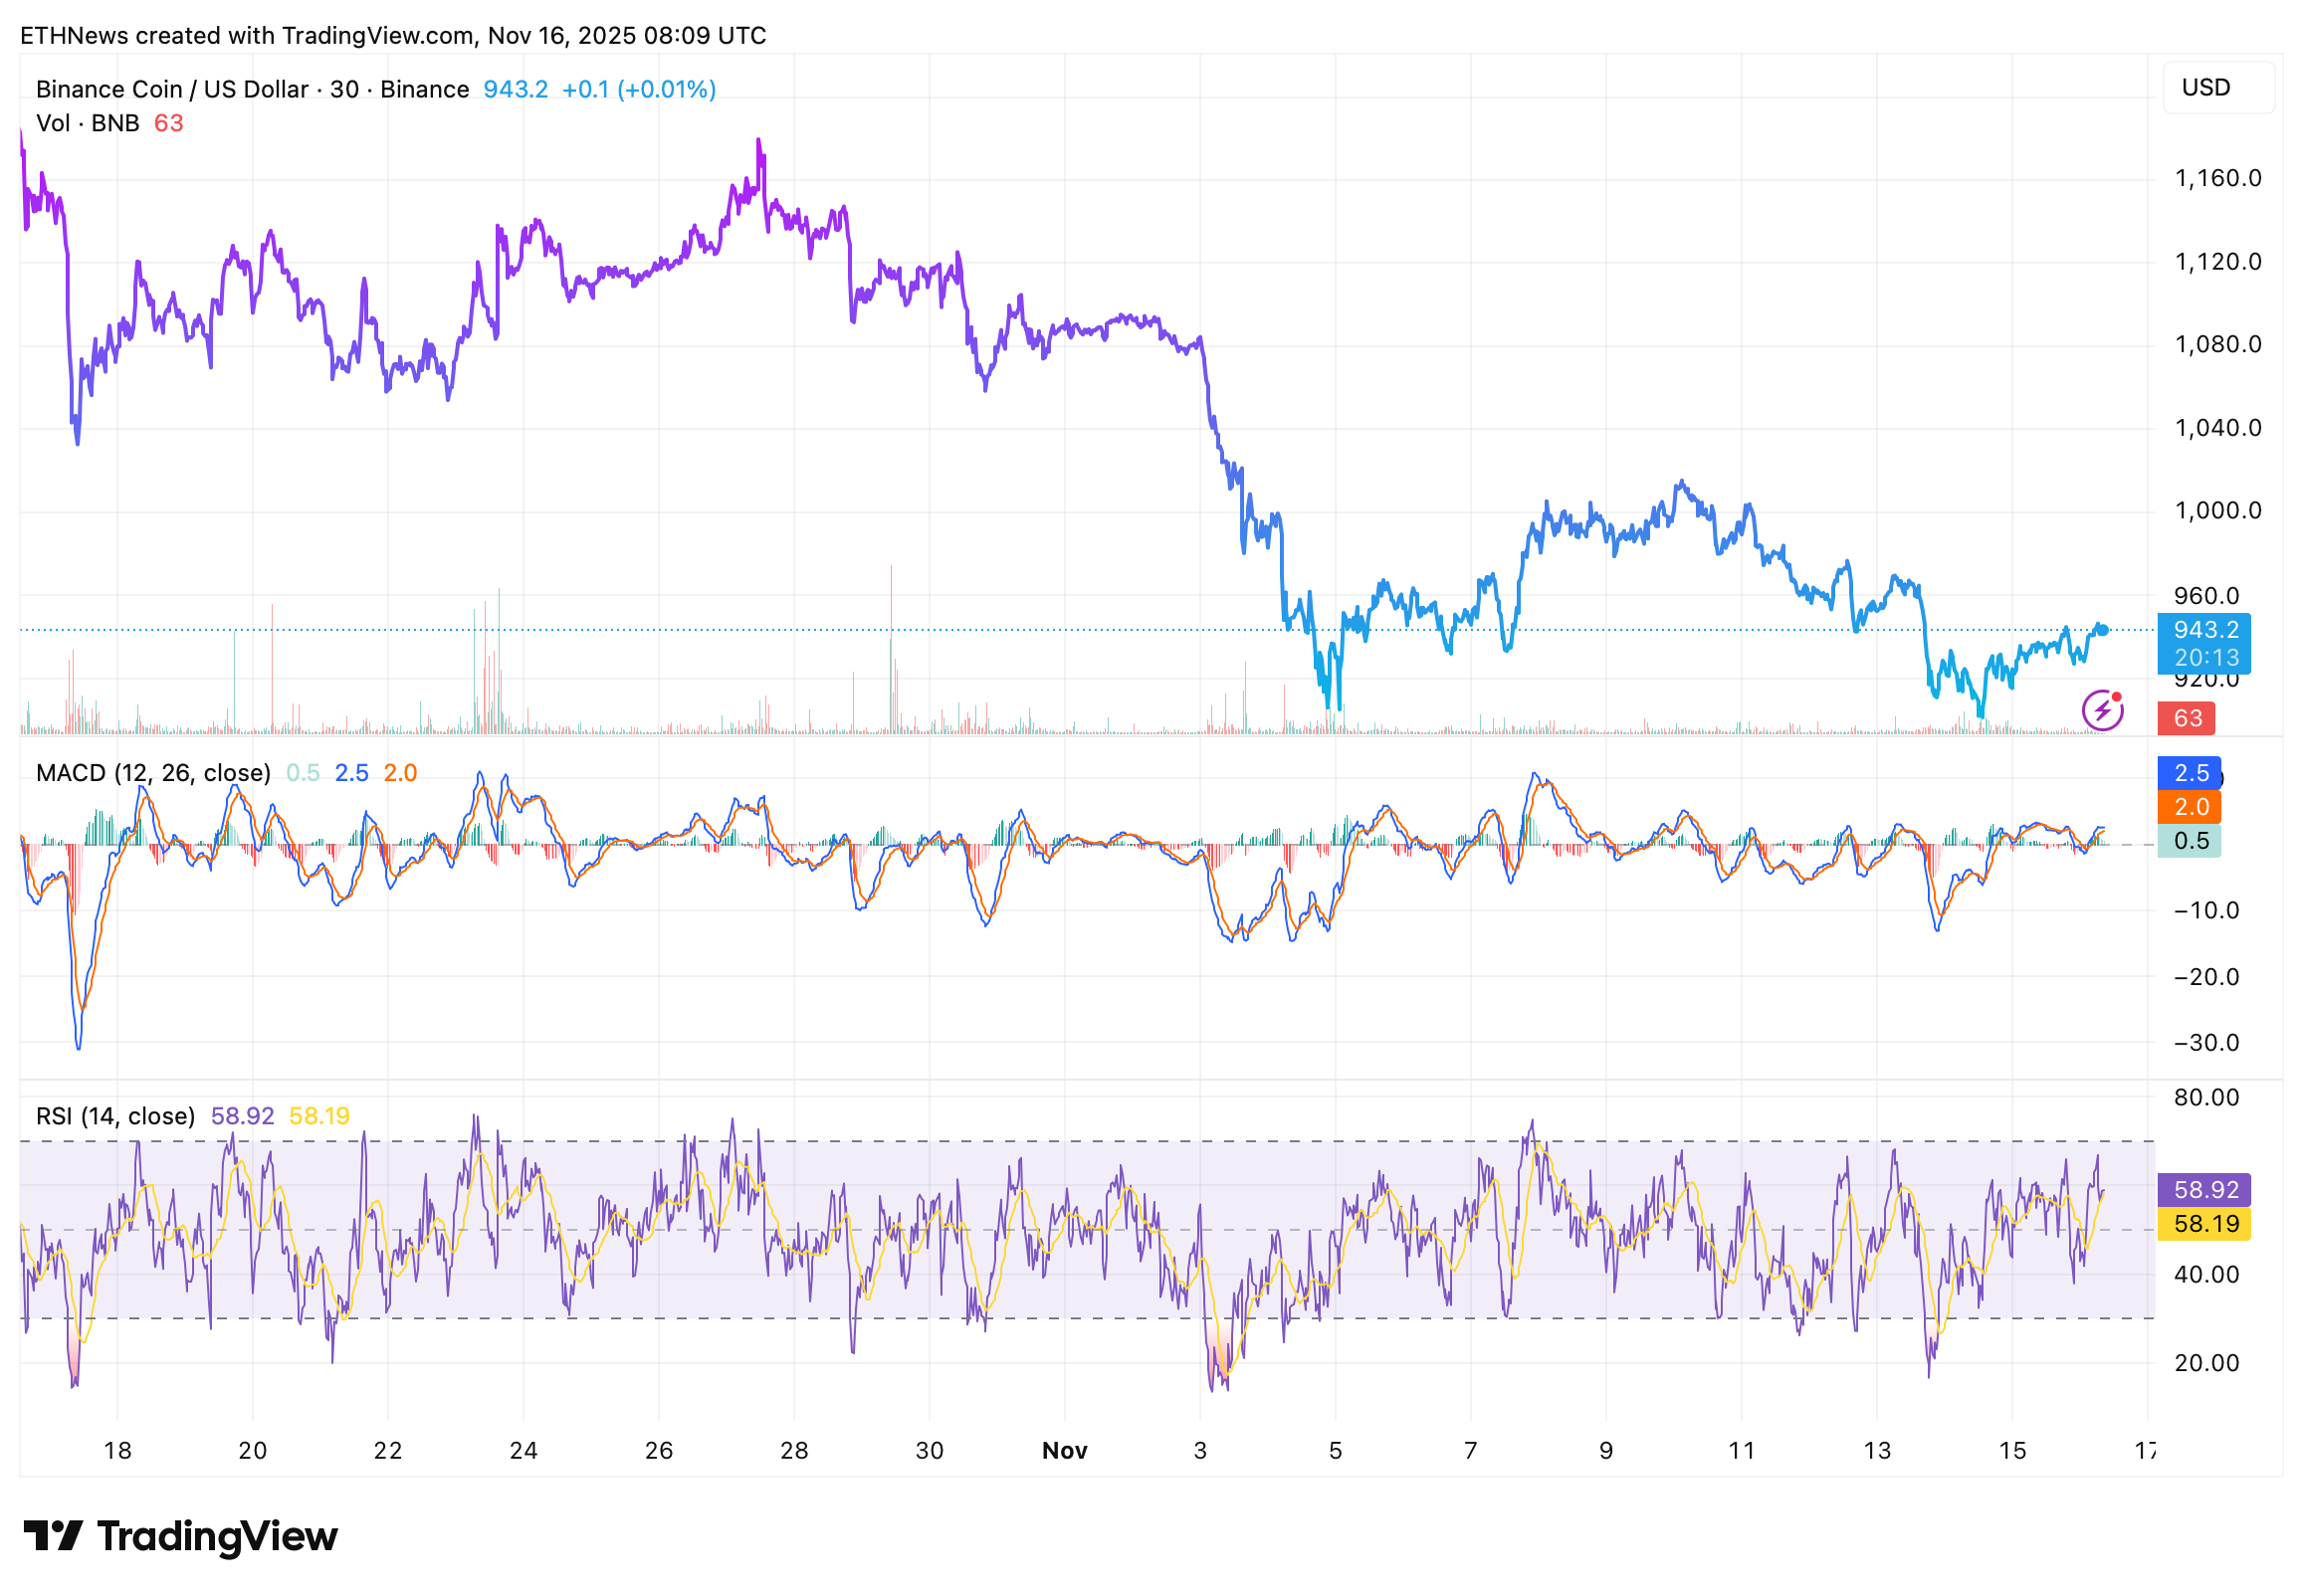
Task: Click the TradingView logo at bottom
Action: [x=181, y=1536]
